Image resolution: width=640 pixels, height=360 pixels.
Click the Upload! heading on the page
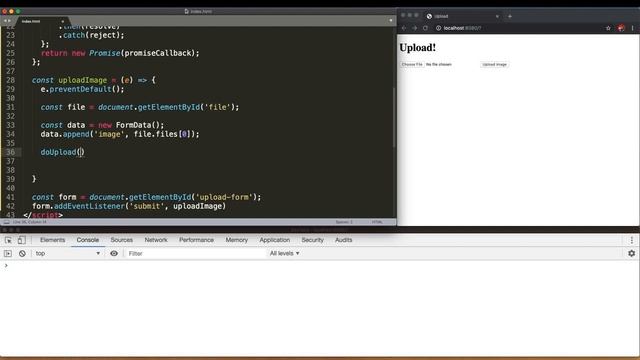[x=418, y=48]
